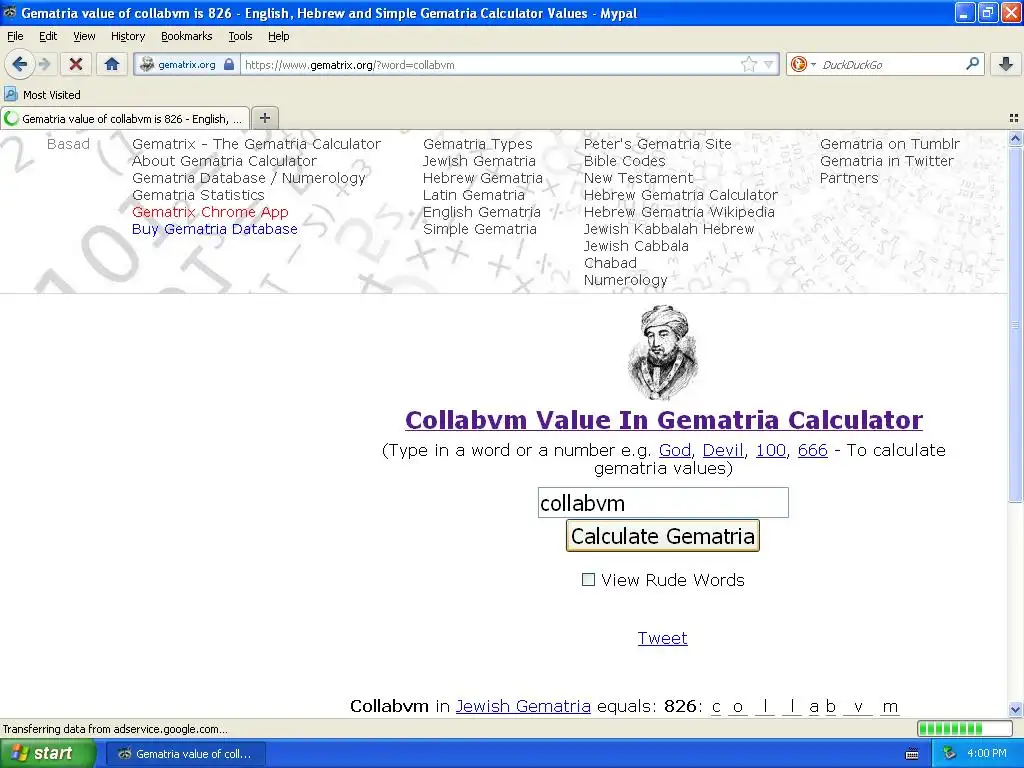The width and height of the screenshot is (1024, 768).
Task: Enable the View Rude Words checkbox
Action: click(x=588, y=579)
